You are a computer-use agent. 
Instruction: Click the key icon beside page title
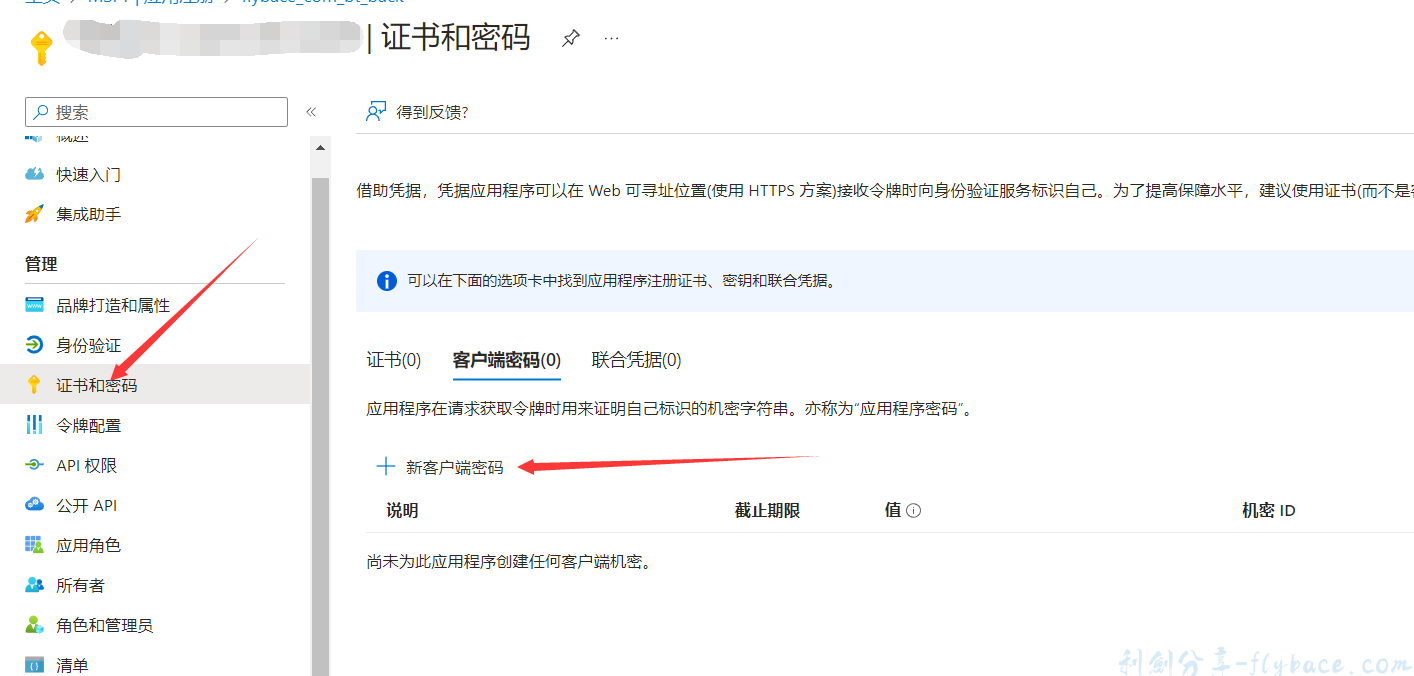coord(40,47)
